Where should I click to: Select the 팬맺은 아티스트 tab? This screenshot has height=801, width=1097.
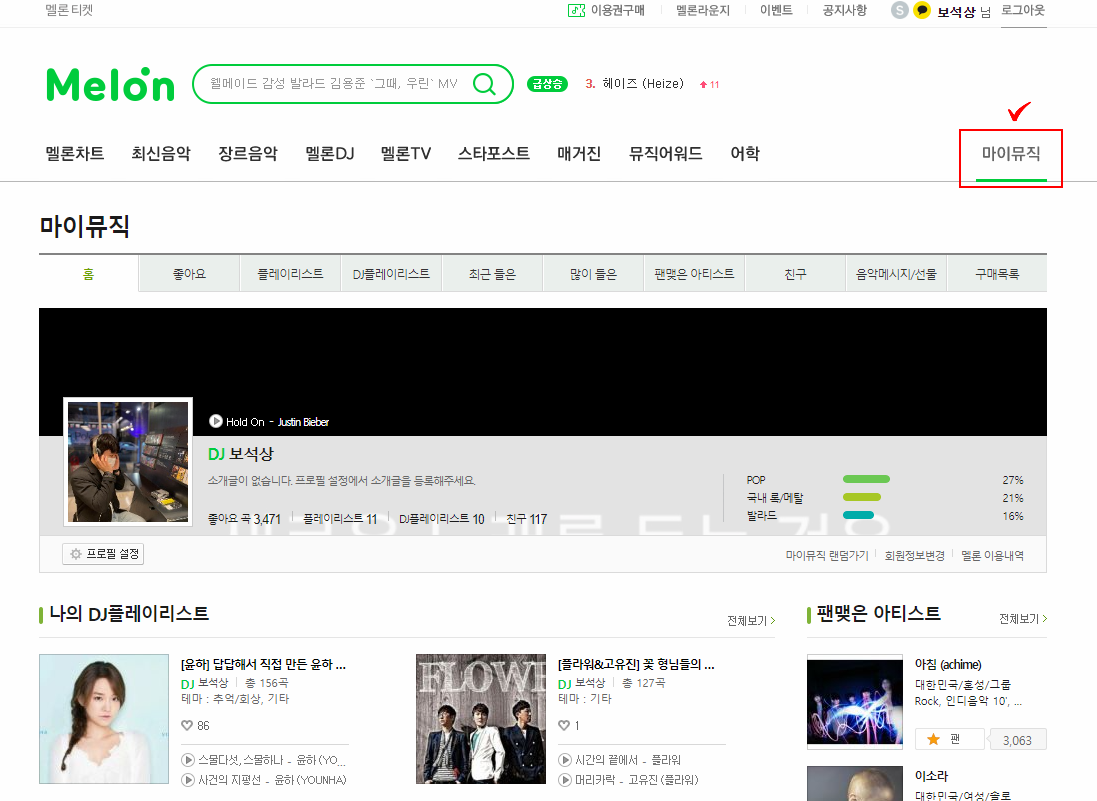pos(694,274)
